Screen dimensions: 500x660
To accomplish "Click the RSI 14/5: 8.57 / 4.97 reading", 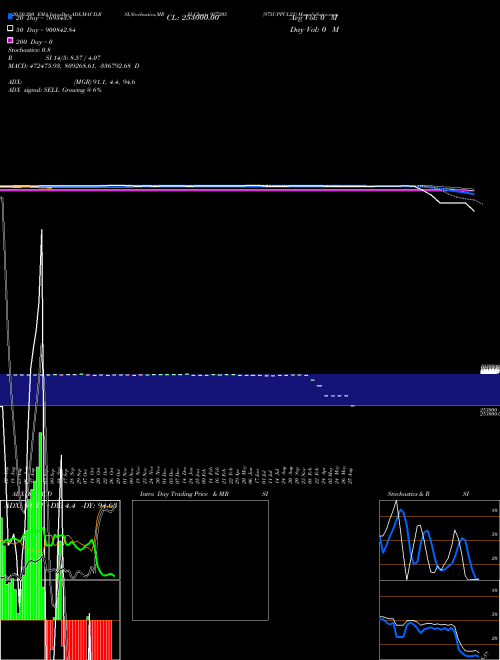I will click(x=54, y=58).
